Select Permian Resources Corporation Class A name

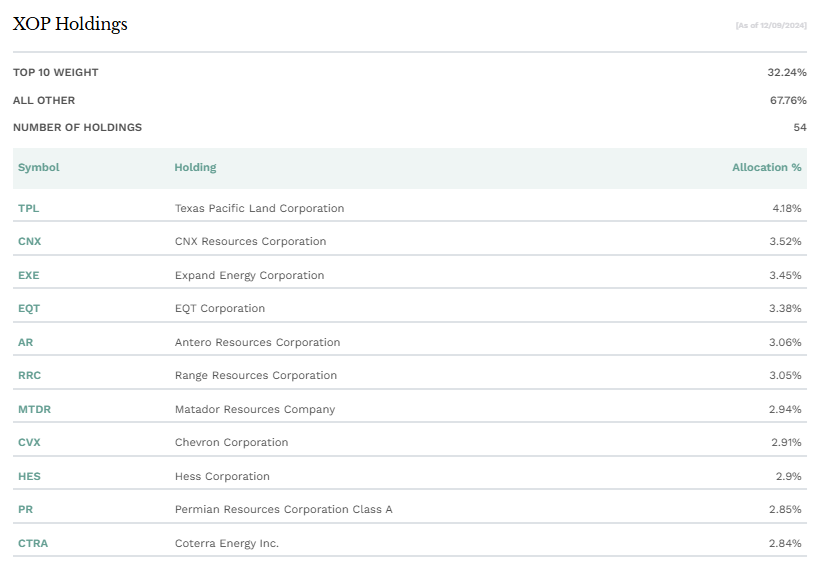click(283, 510)
